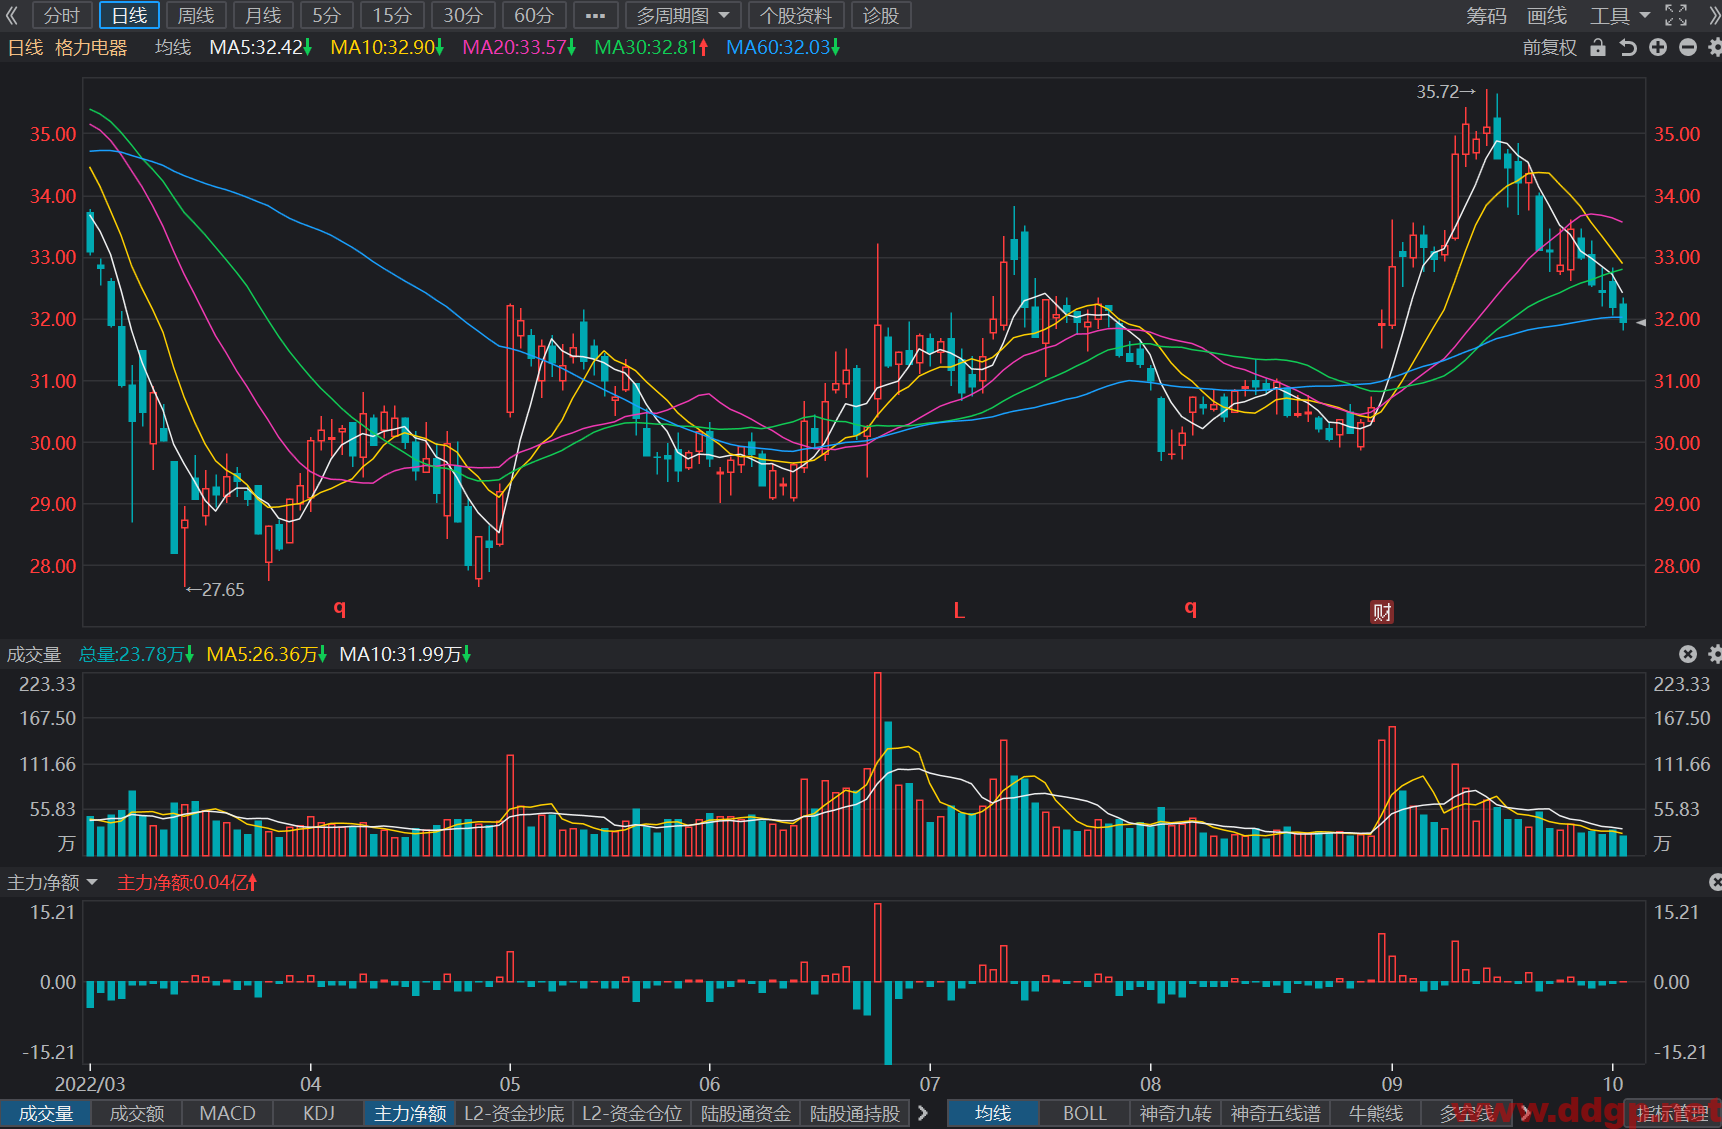Open 诊股 stock diagnosis
Screen dimensions: 1722x1129
(881, 15)
